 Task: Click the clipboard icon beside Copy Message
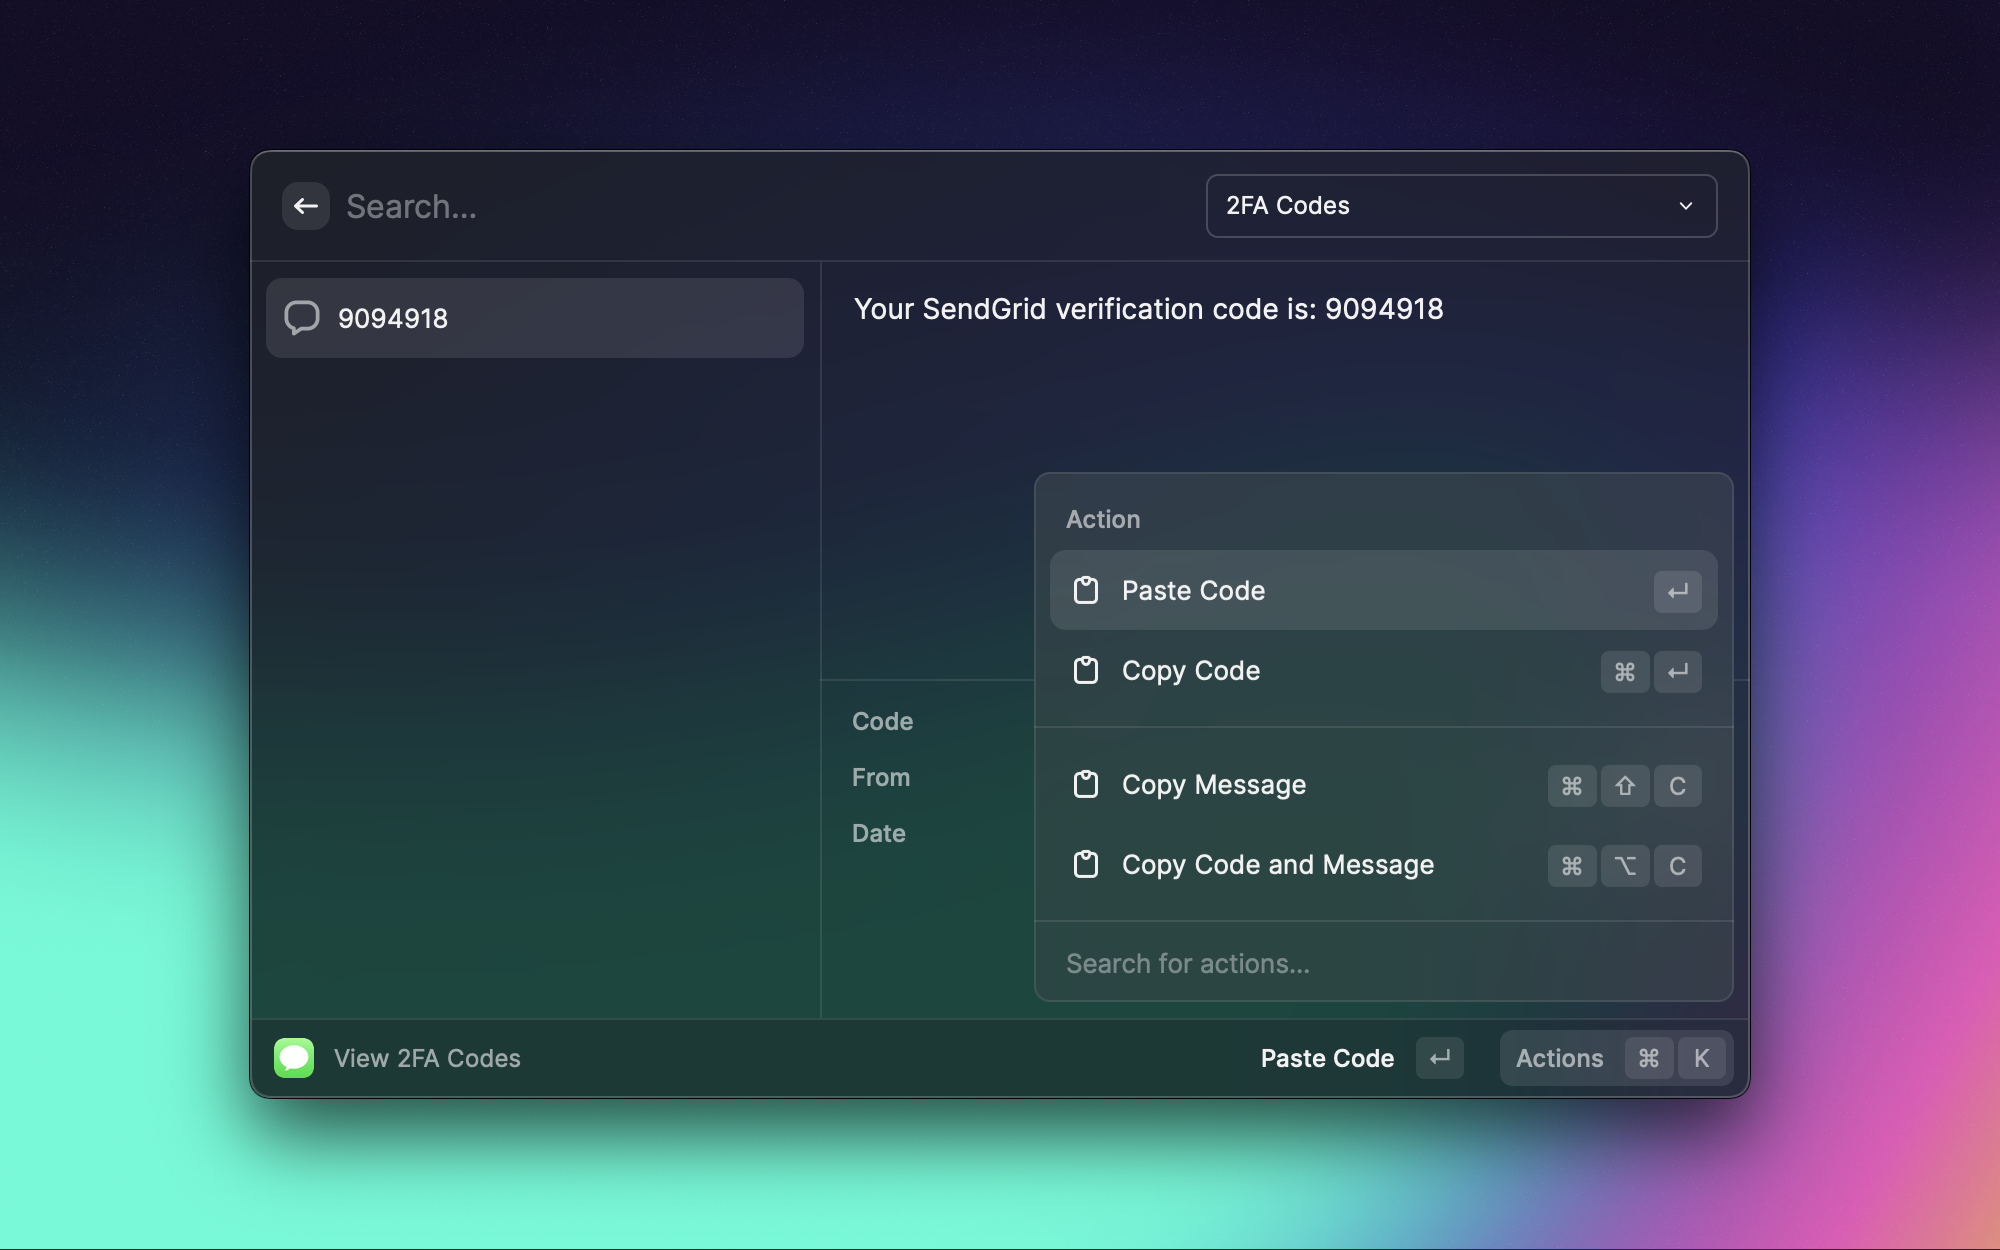1086,784
